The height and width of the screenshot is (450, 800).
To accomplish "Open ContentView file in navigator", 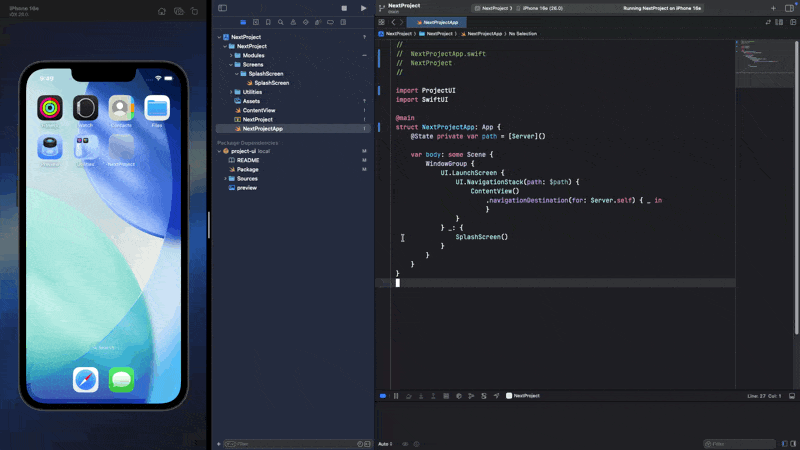I will 258,110.
